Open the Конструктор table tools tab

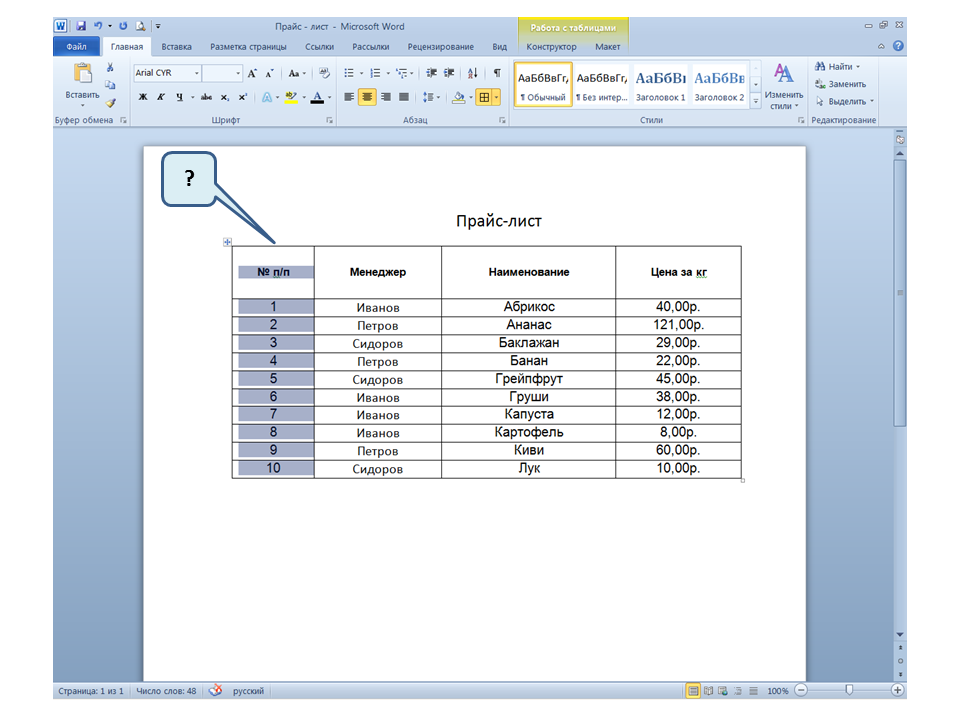(x=551, y=47)
